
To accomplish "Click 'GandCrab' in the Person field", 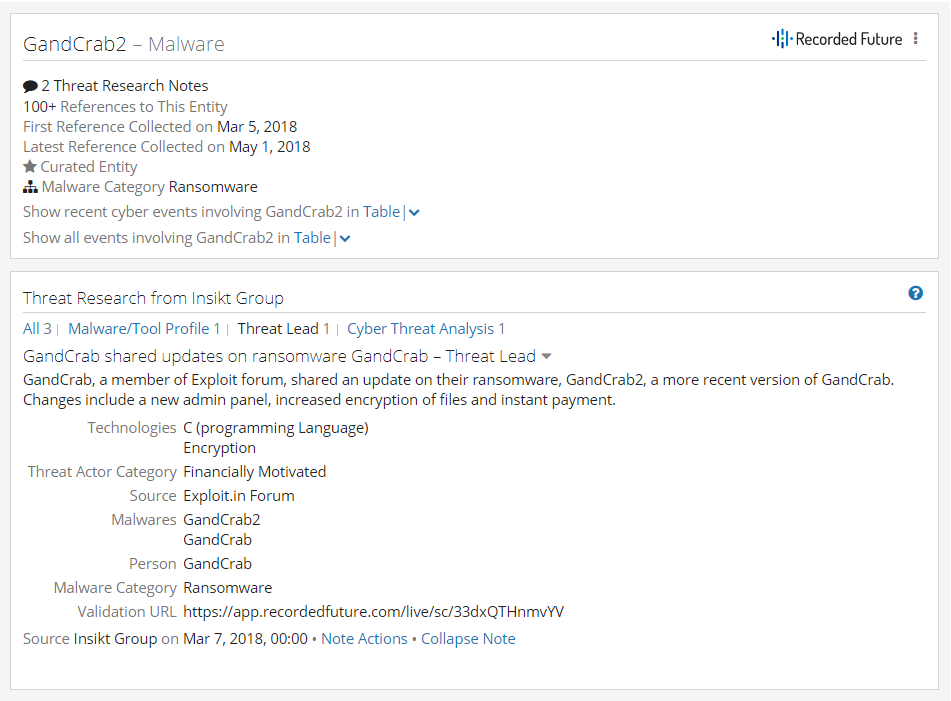I will tap(217, 564).
